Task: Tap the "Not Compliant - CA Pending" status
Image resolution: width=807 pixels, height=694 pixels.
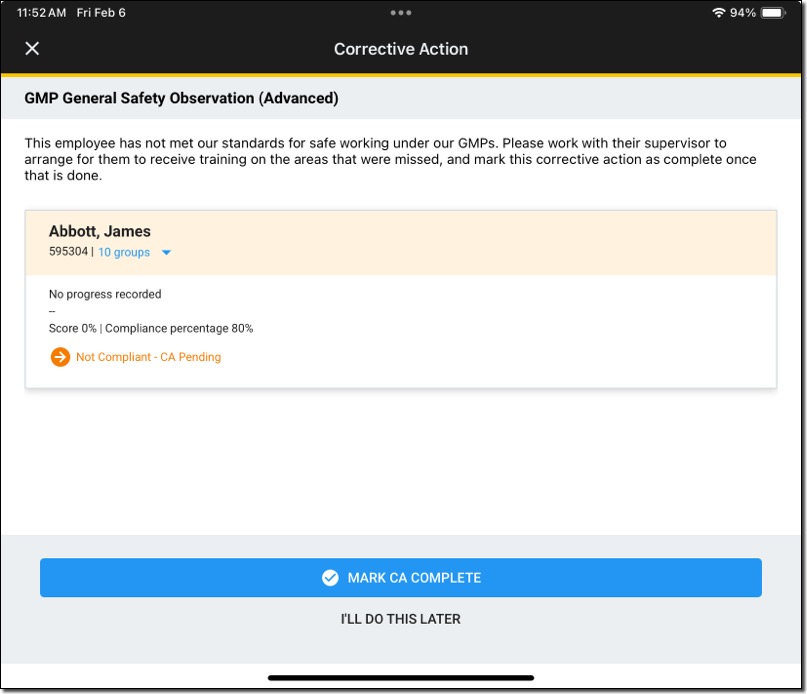Action: point(148,357)
